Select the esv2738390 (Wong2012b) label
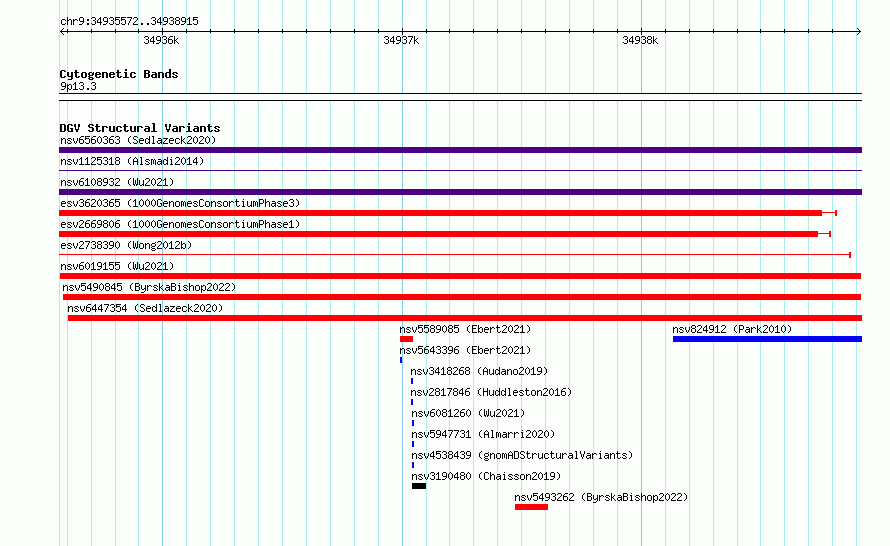The width and height of the screenshot is (890, 546). (126, 245)
